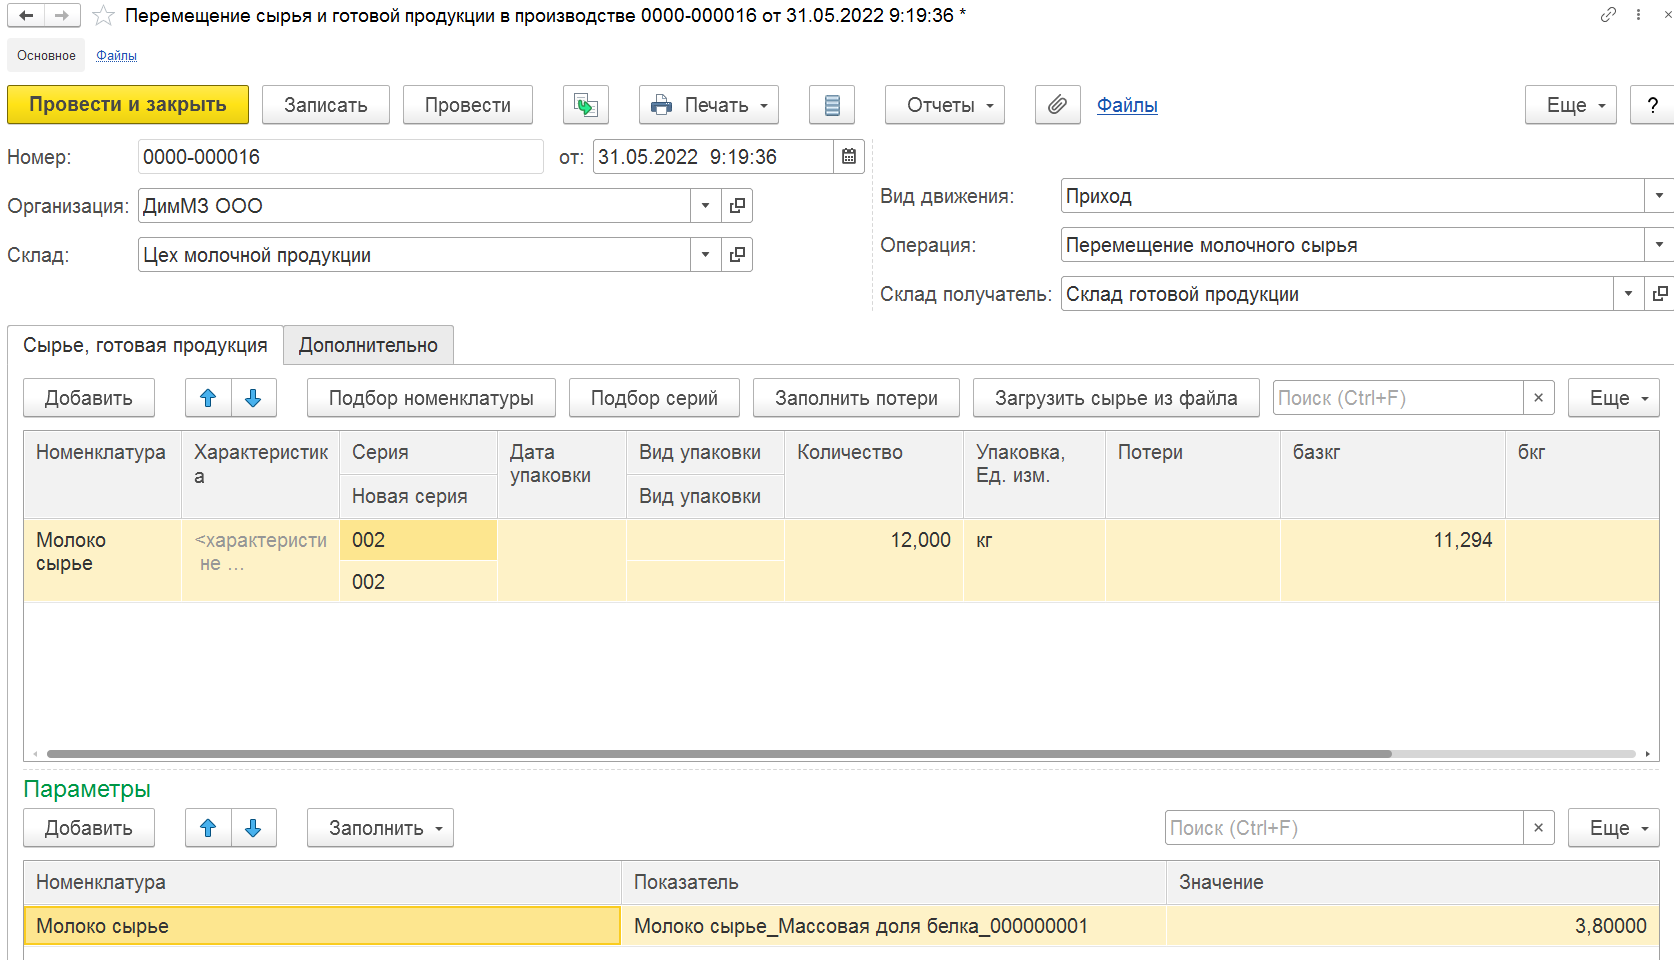Click the Количество column header
Screen dimensions: 1674x961
[x=874, y=474]
